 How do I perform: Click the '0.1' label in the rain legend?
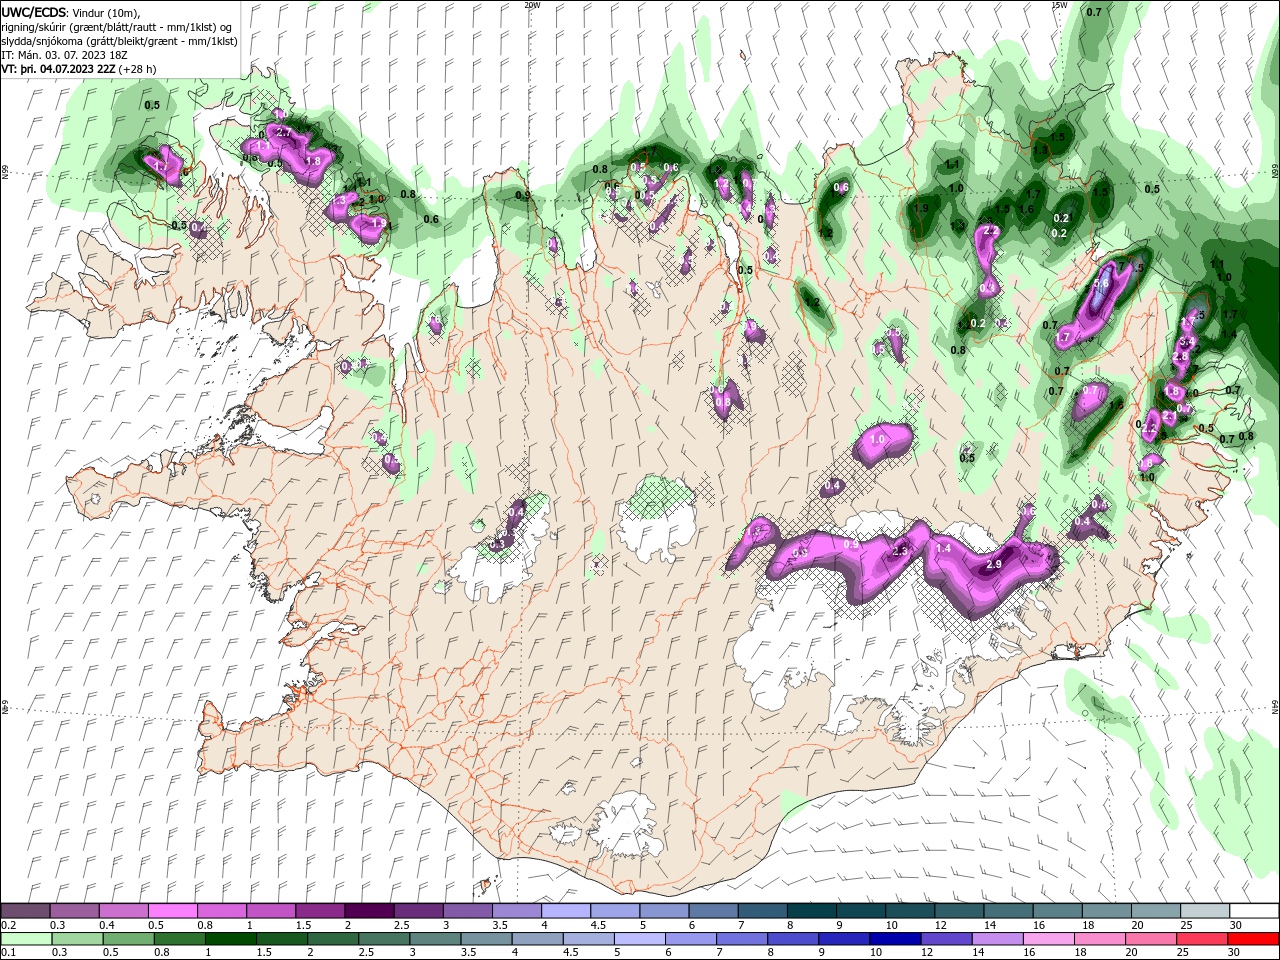click(7, 953)
